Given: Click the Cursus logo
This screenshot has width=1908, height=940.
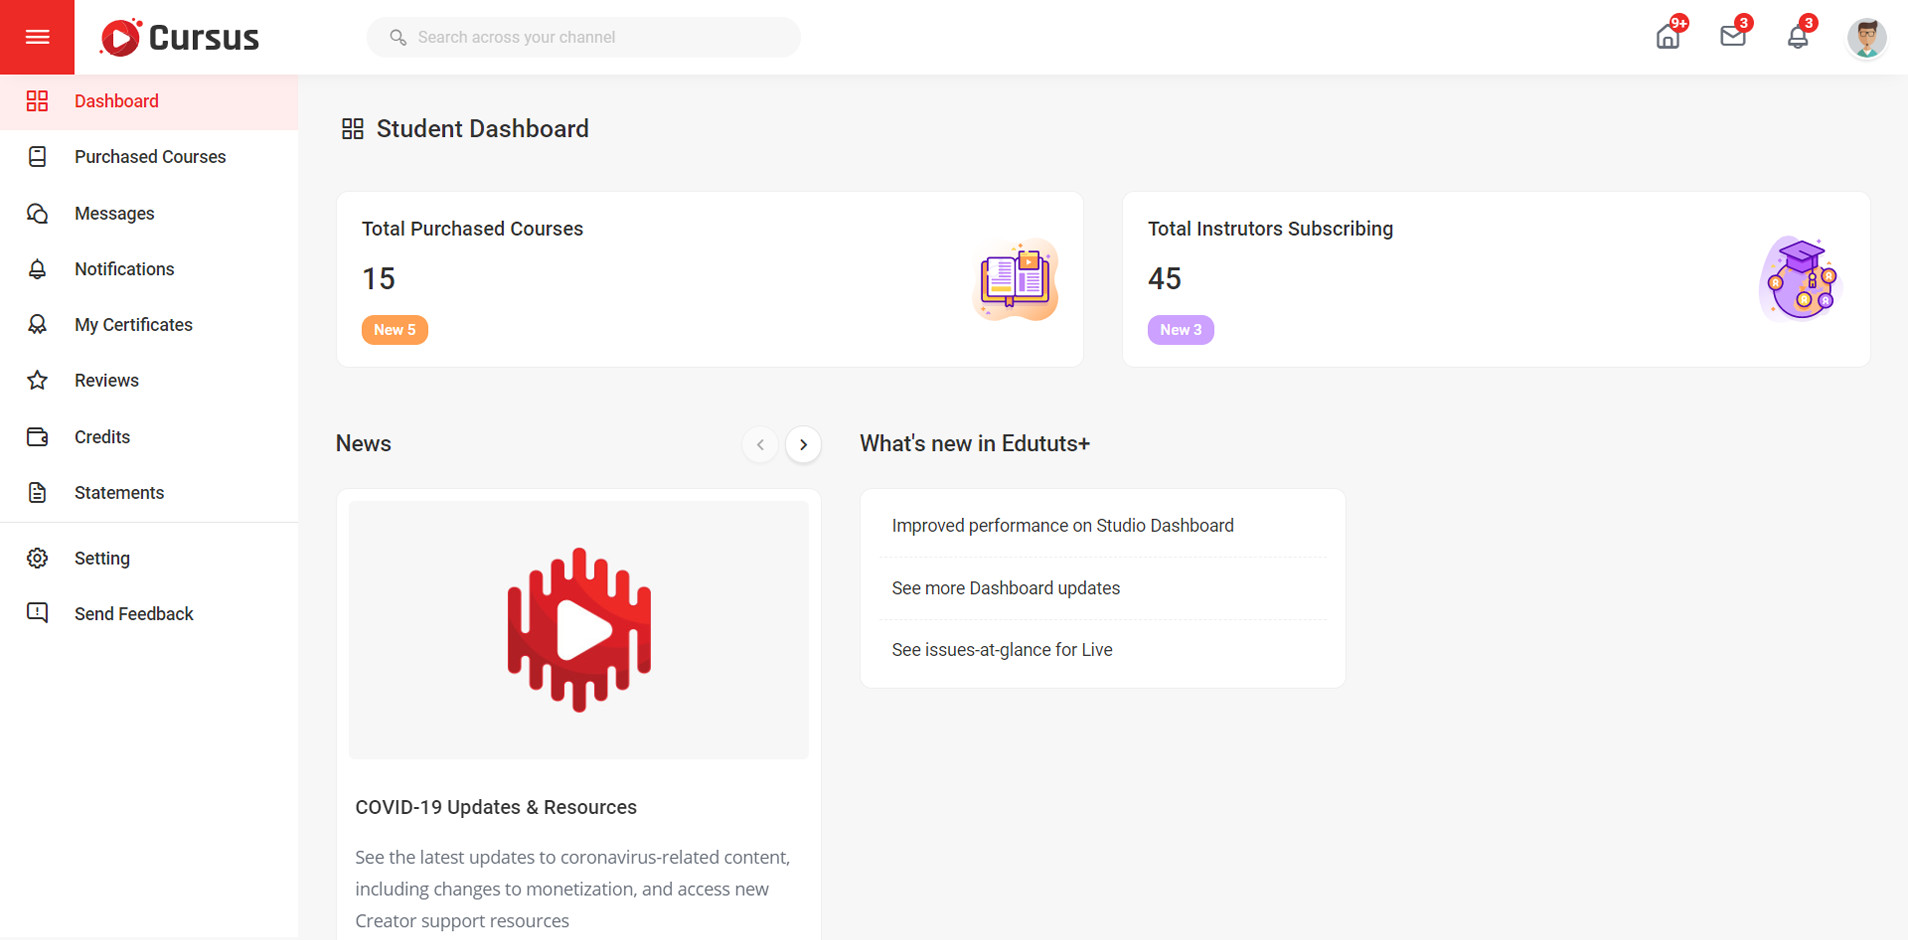Looking at the screenshot, I should [180, 38].
